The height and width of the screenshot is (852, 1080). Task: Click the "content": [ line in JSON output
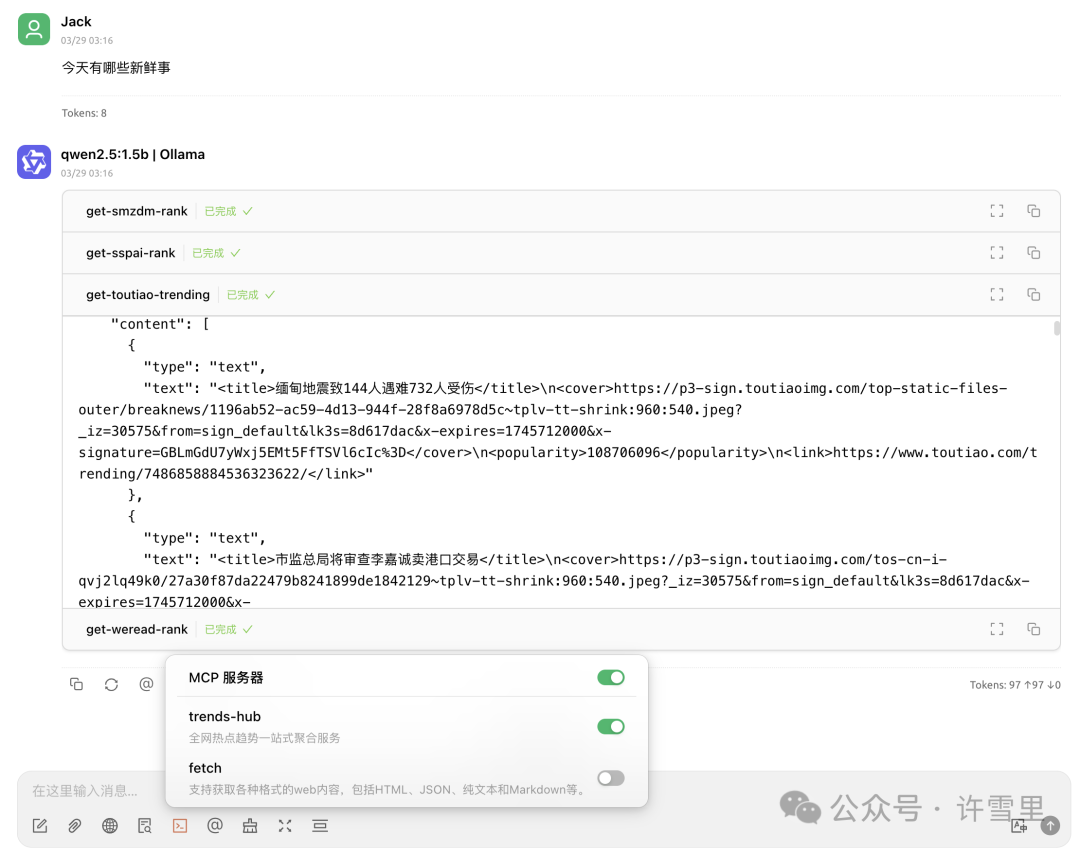[x=160, y=324]
